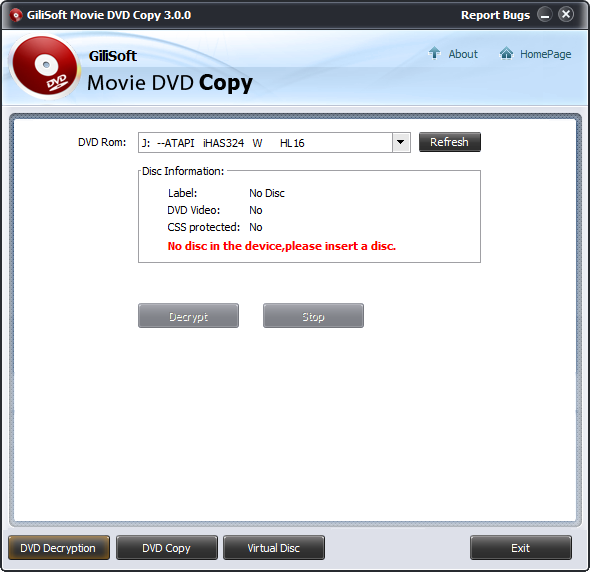The image size is (590, 572).
Task: Expand the DVD Rom drive dropdown arrow
Action: (x=401, y=142)
